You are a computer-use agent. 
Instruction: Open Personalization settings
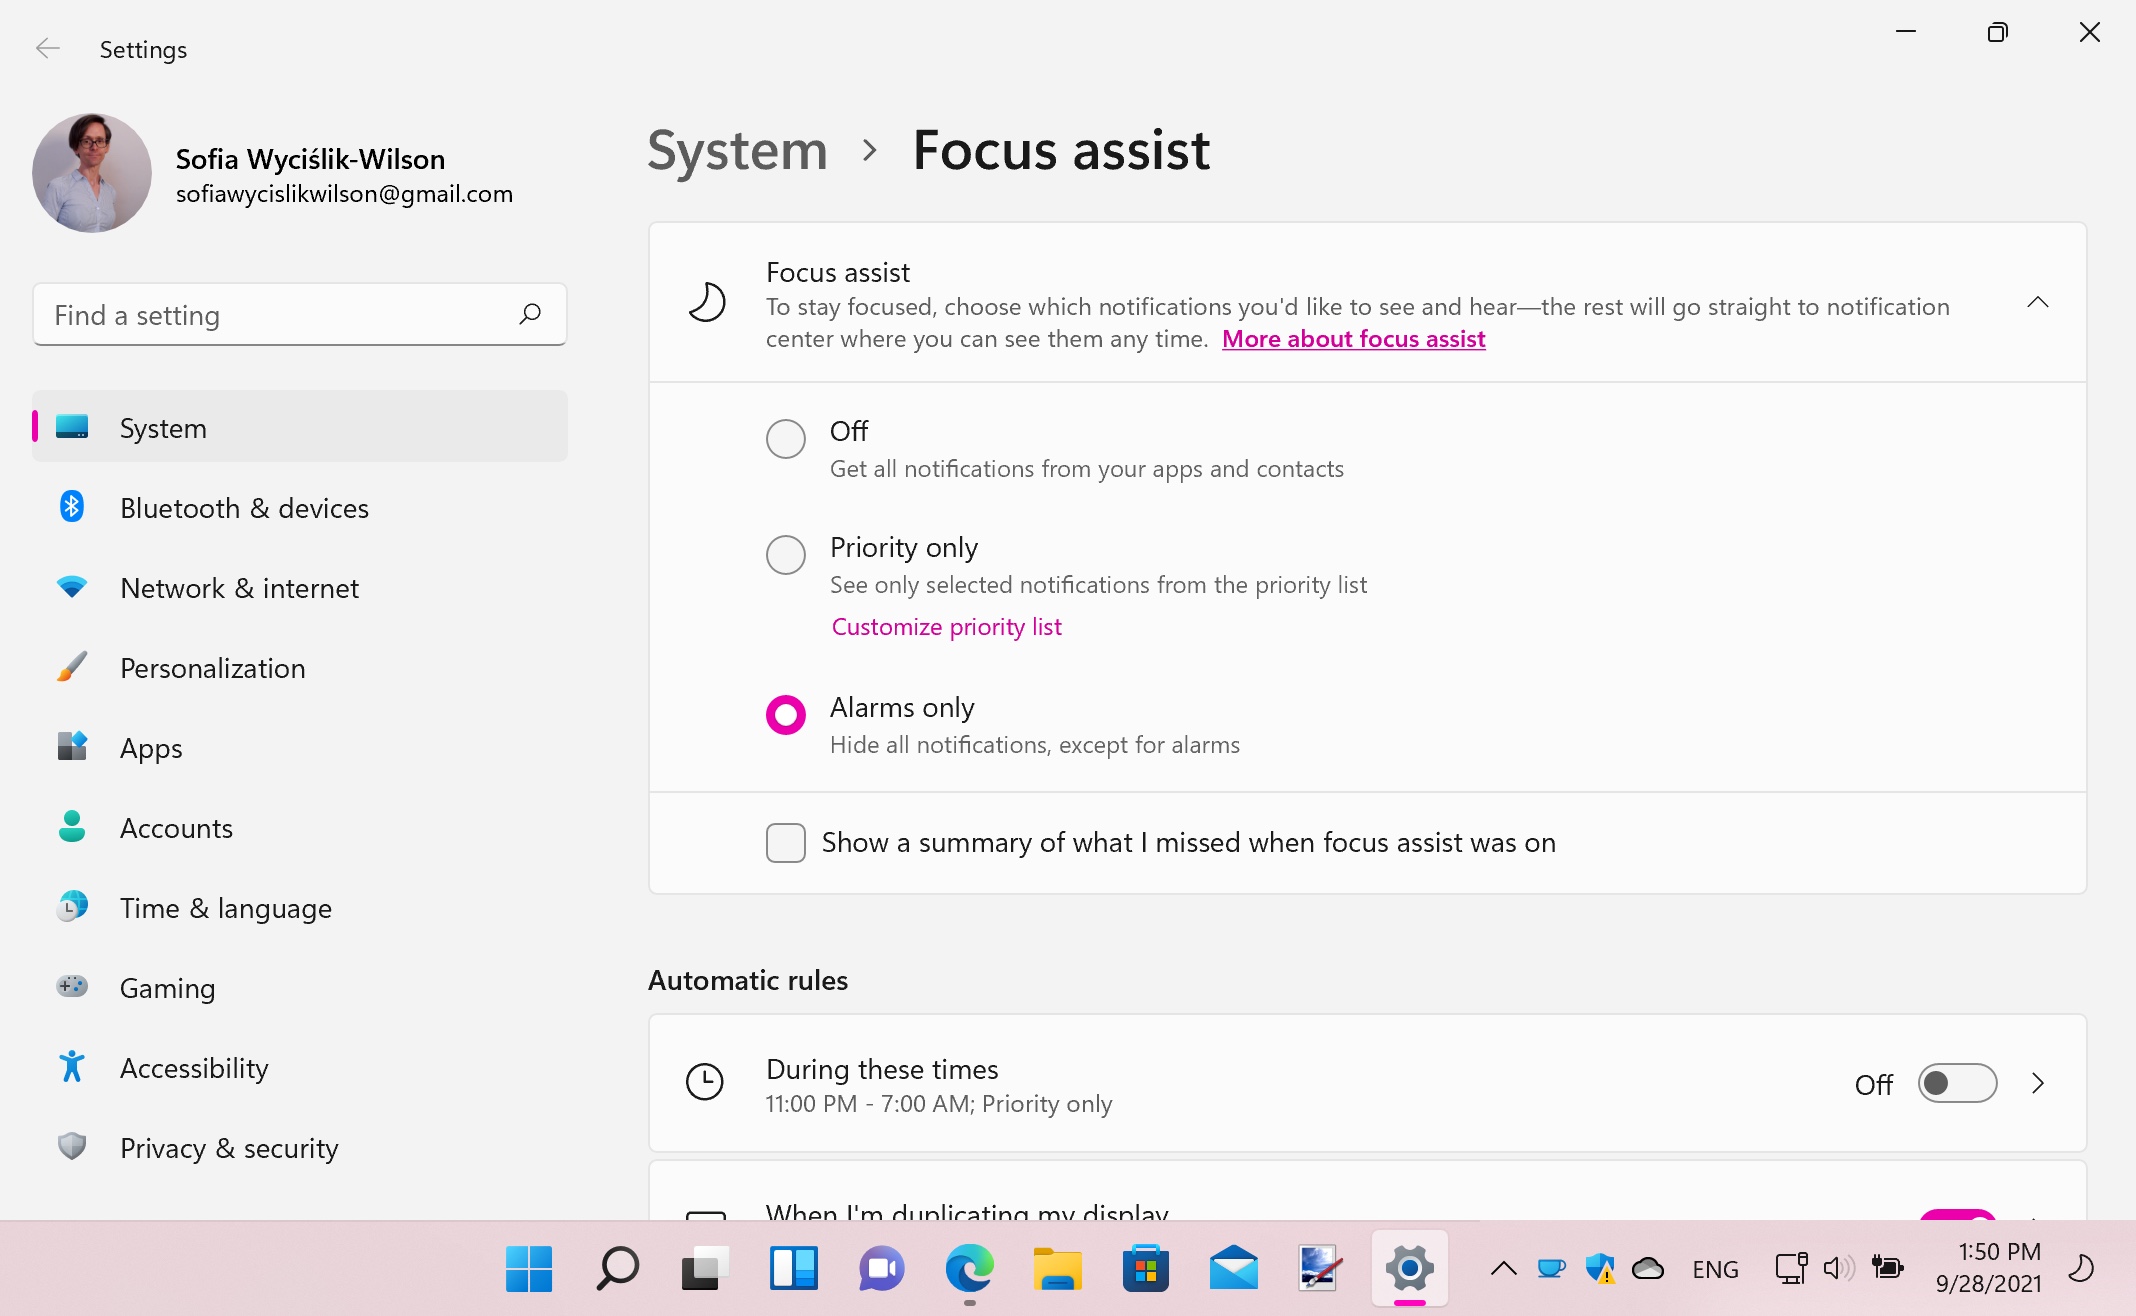[x=299, y=667]
